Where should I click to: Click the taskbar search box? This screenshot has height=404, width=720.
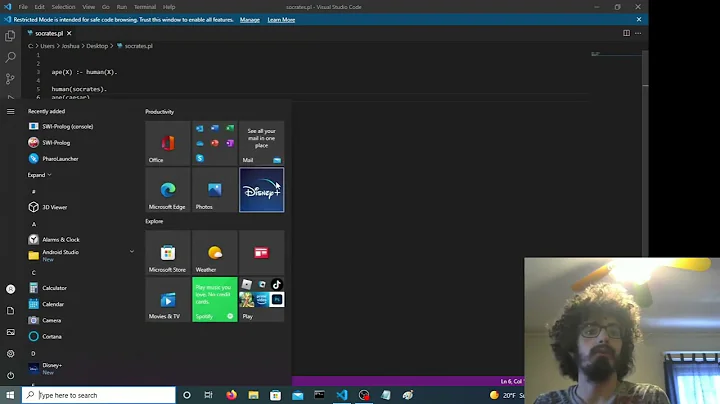click(x=99, y=395)
